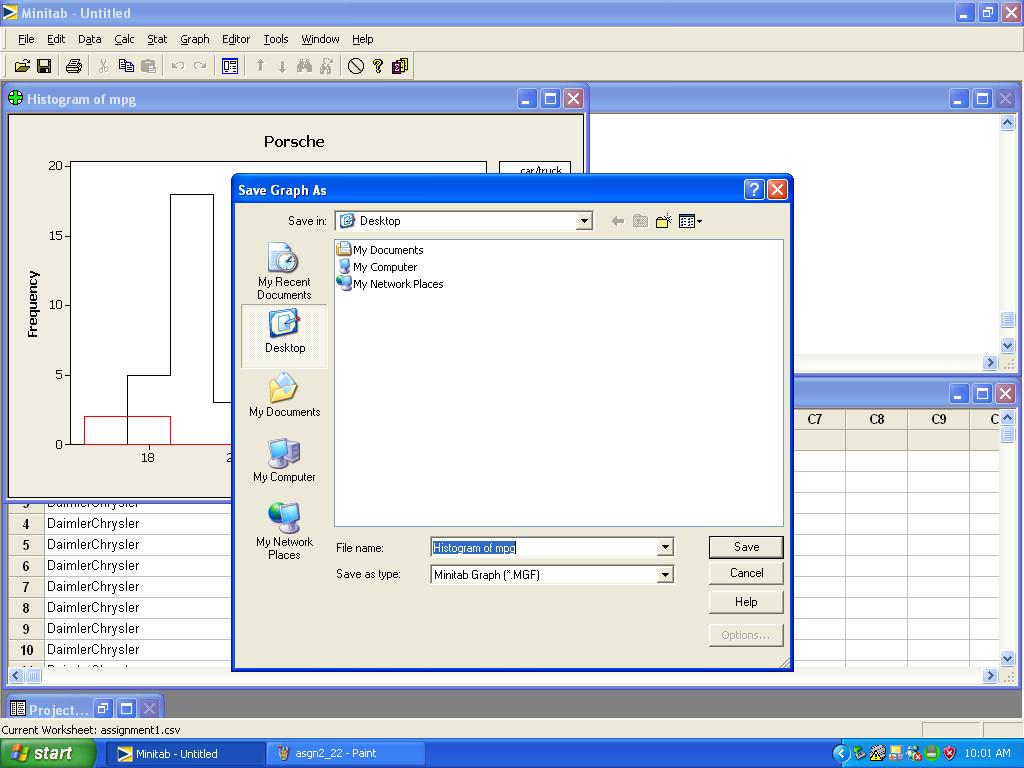Open the Graph menu
Viewport: 1024px width, 768px height.
(x=194, y=39)
